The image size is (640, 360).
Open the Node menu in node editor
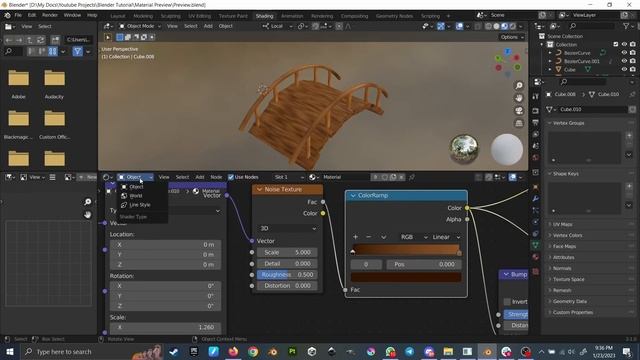216,177
